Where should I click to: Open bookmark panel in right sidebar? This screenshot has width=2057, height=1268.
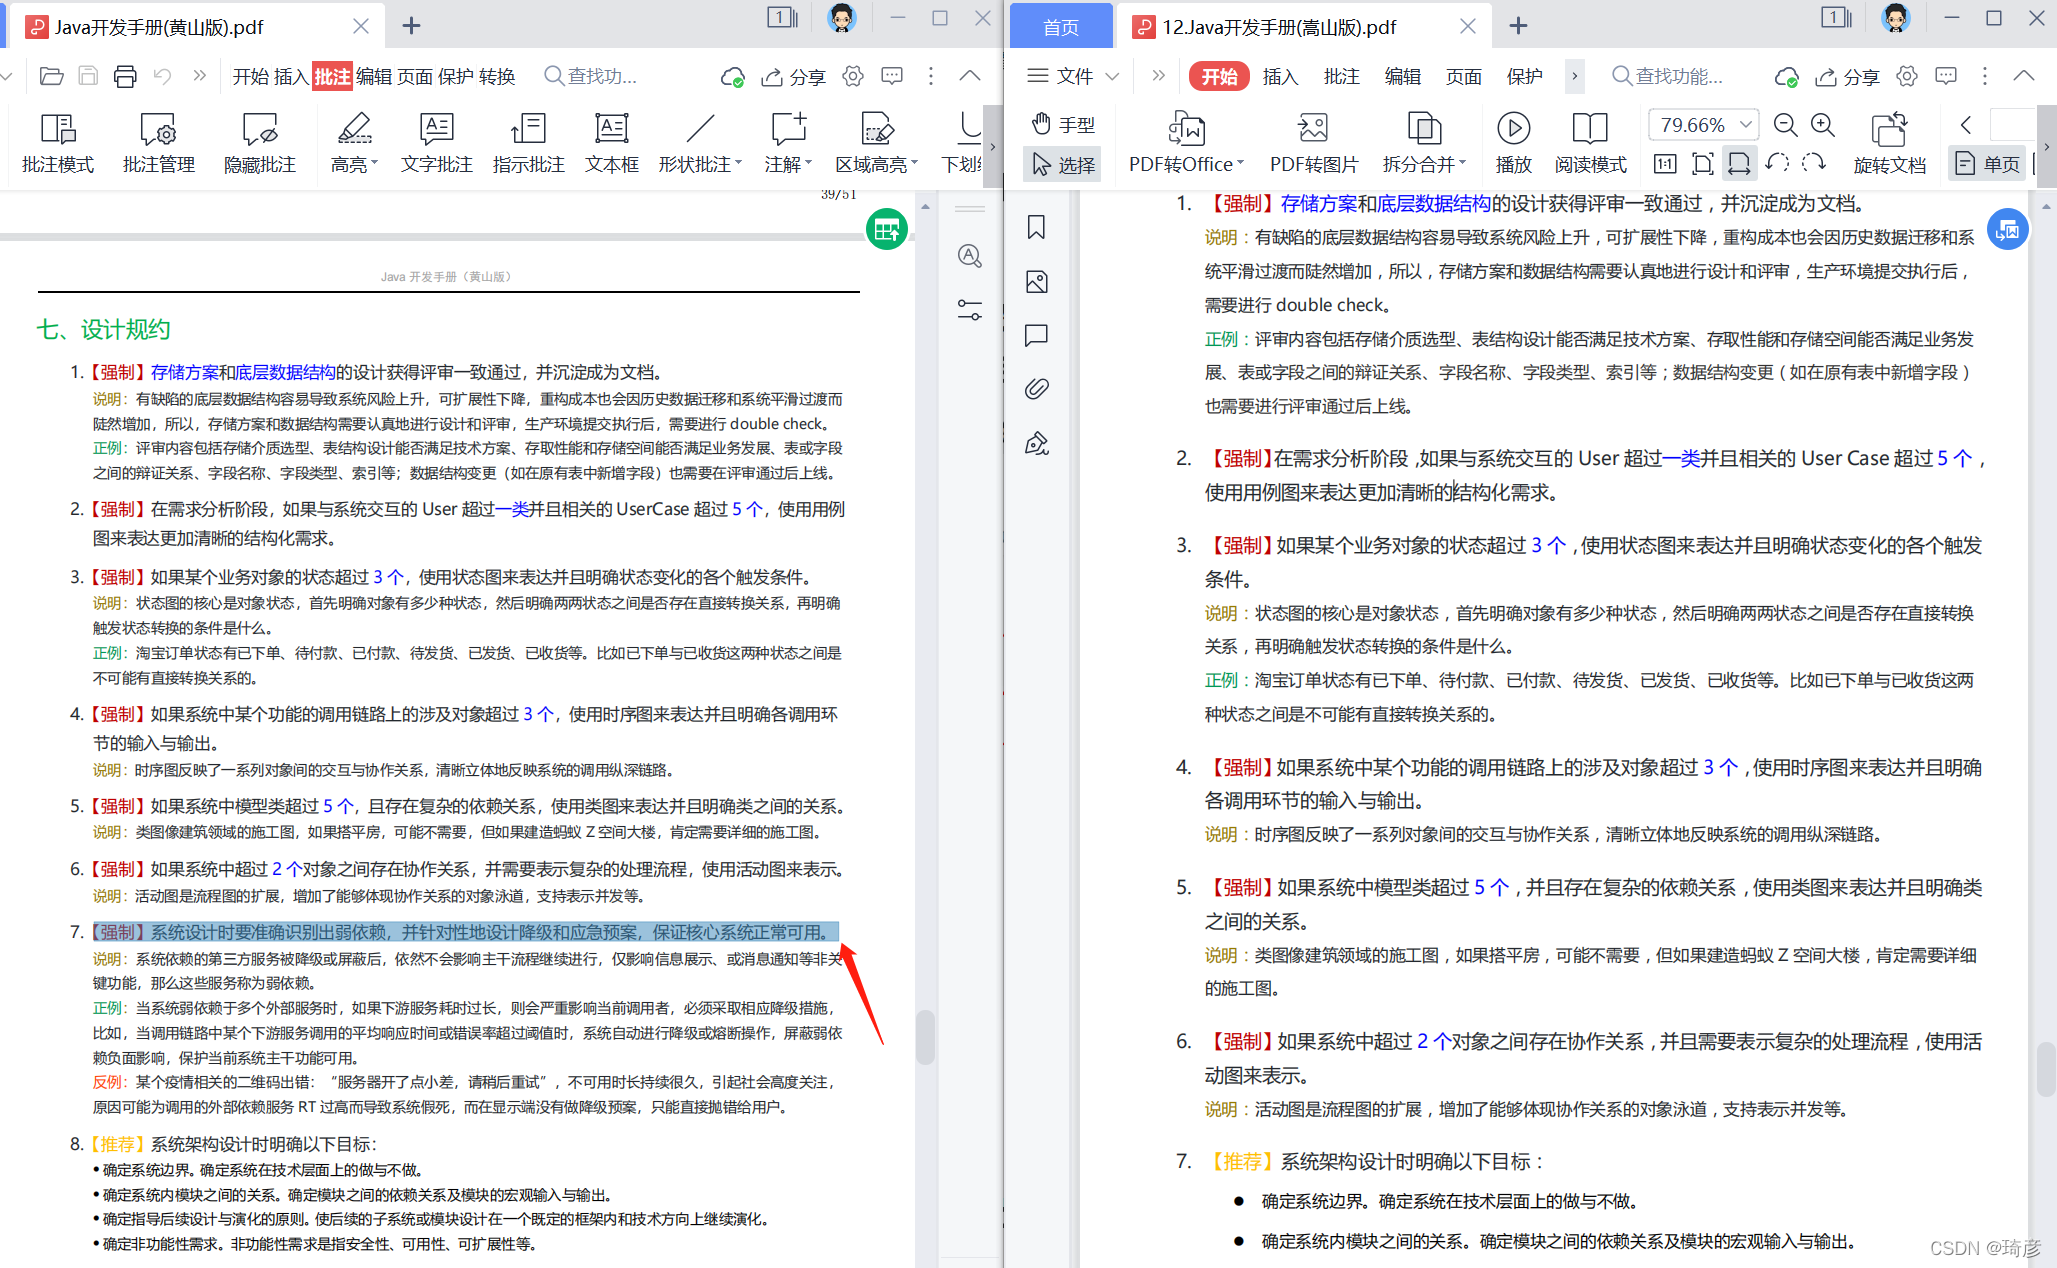tap(1036, 228)
